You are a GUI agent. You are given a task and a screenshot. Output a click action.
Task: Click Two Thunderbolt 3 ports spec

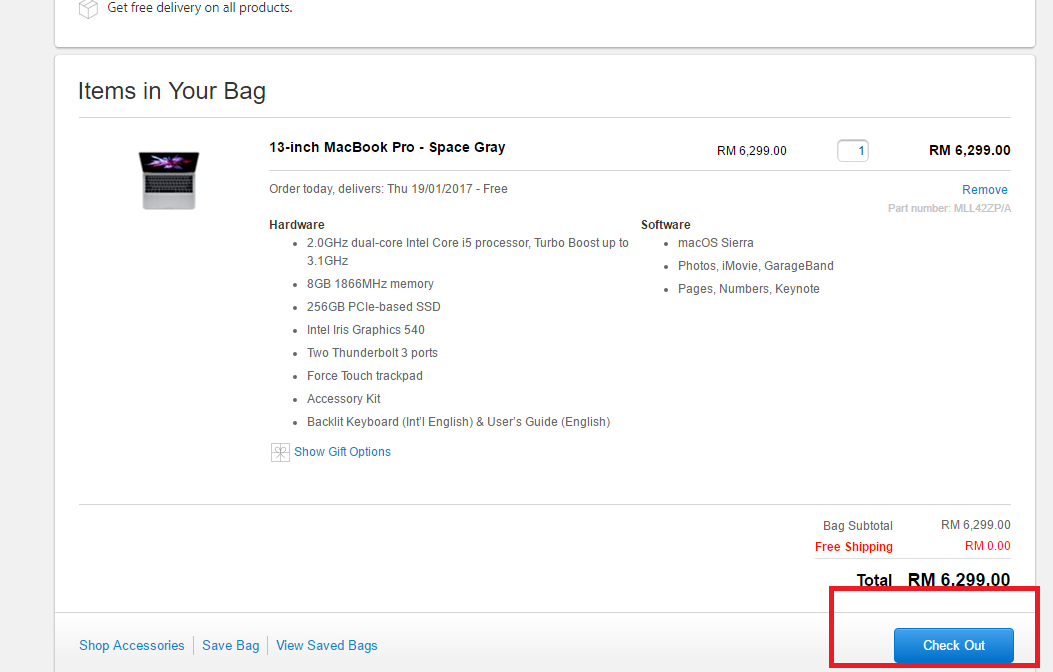[372, 352]
